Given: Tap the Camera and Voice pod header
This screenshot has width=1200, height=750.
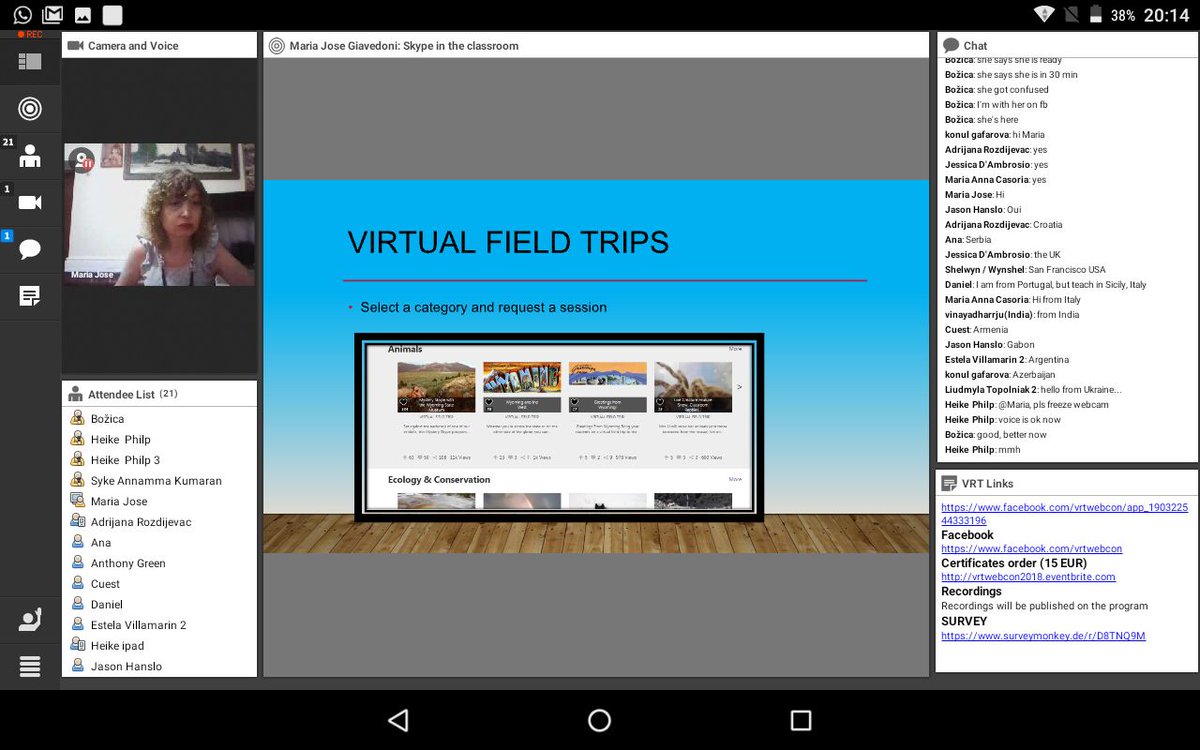Looking at the screenshot, I should click(x=159, y=45).
